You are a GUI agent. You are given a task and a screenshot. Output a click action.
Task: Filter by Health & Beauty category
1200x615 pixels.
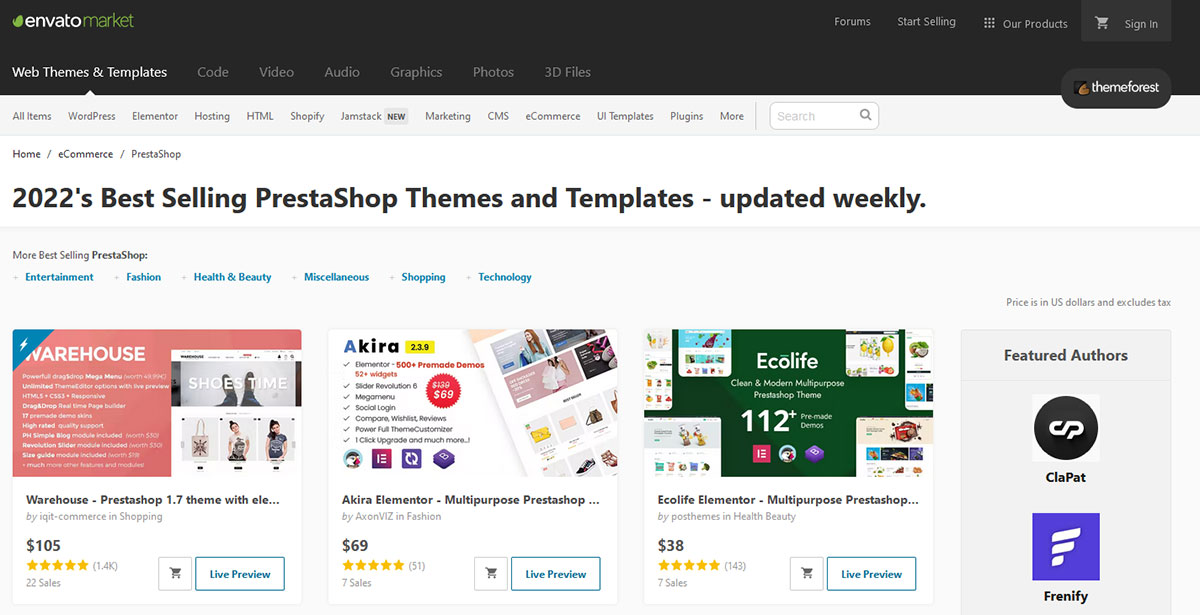pos(233,277)
